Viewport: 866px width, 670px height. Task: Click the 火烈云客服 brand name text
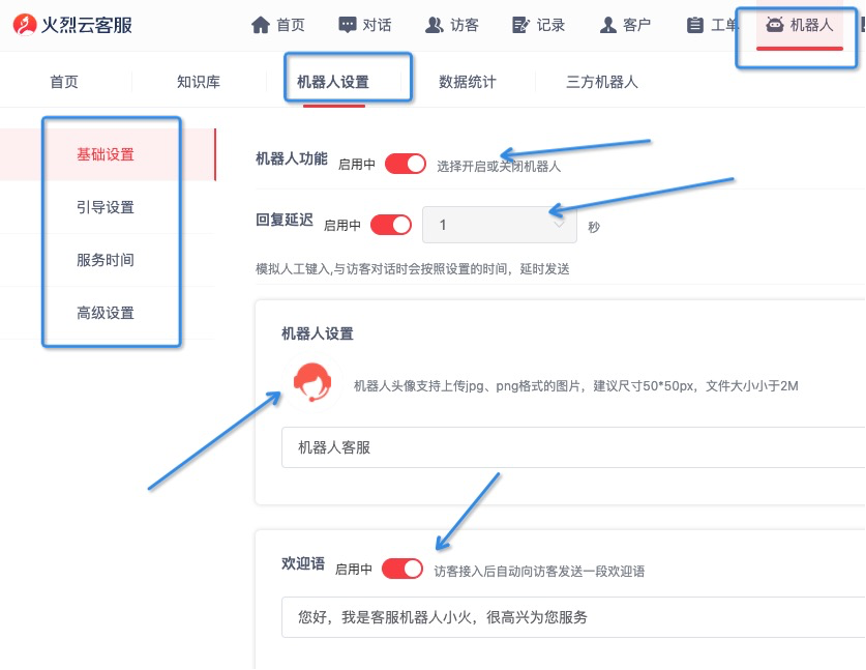[87, 25]
